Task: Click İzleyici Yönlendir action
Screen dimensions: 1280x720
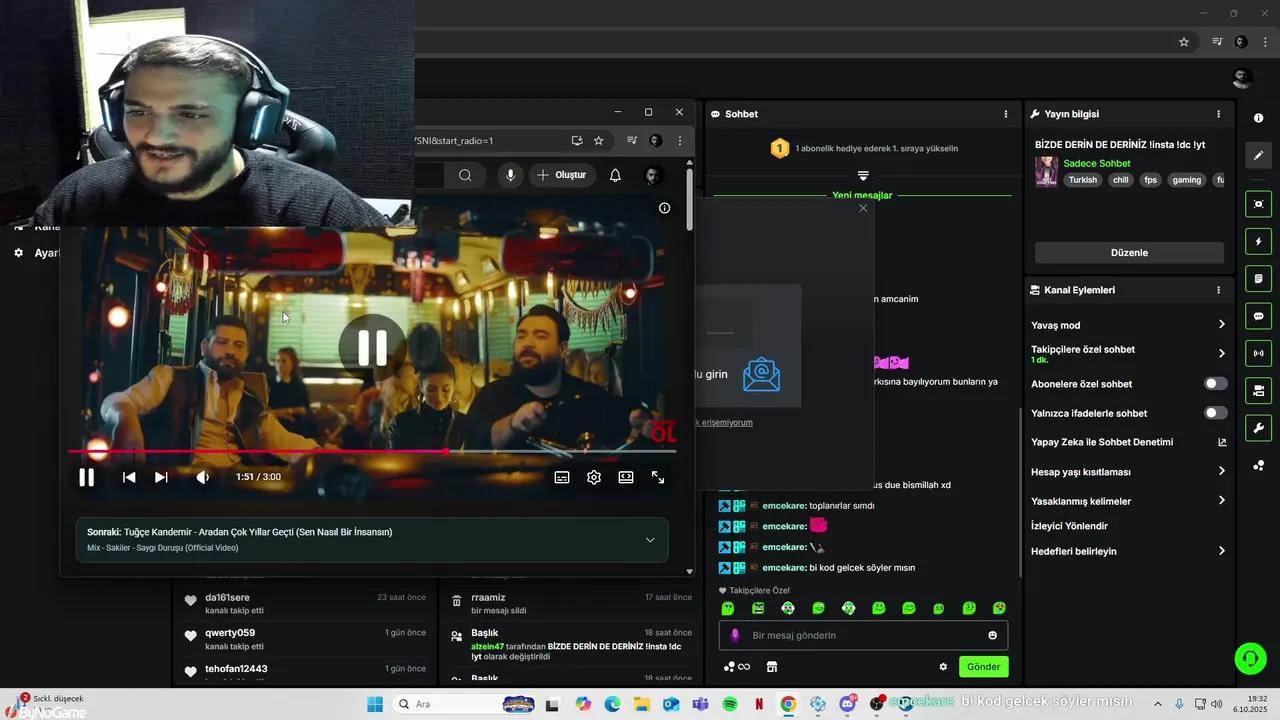Action: click(1069, 526)
